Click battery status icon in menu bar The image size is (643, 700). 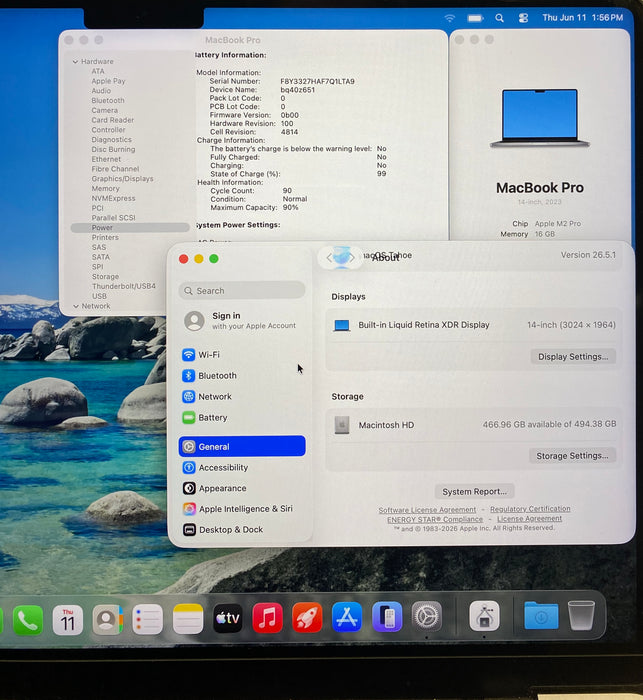point(475,18)
